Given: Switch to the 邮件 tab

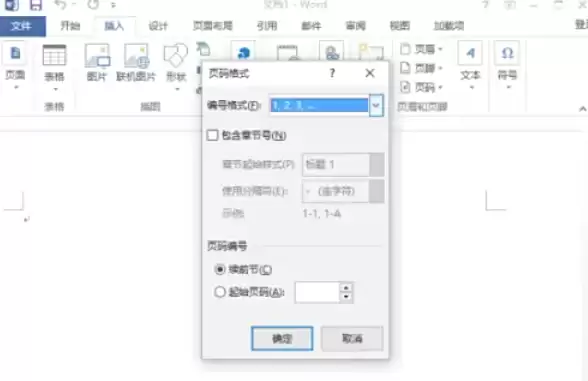Looking at the screenshot, I should tap(311, 26).
